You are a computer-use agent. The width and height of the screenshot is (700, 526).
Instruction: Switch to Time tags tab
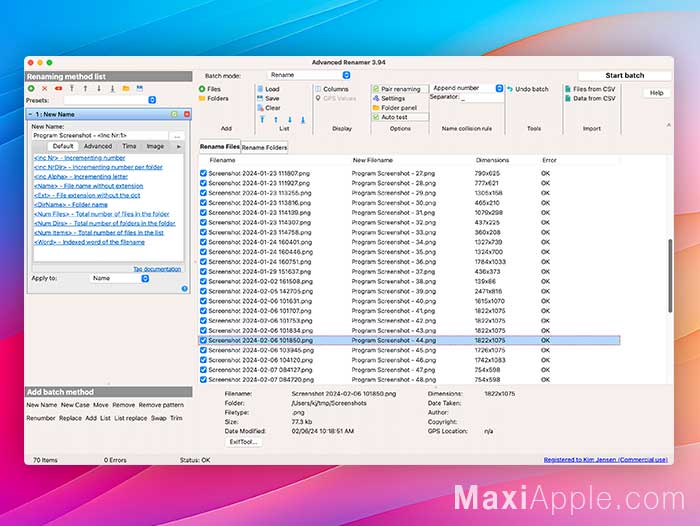(129, 146)
